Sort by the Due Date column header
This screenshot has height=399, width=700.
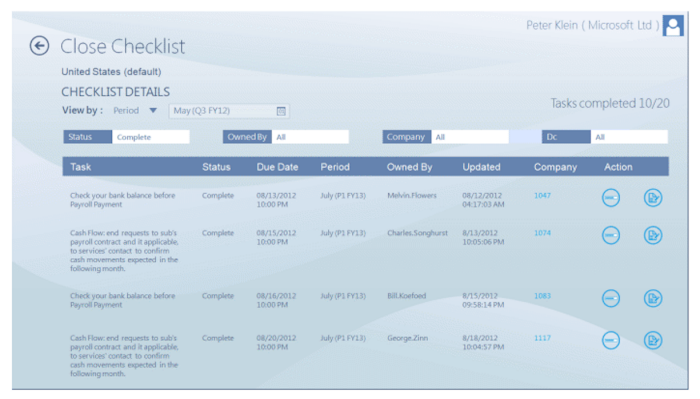[277, 167]
